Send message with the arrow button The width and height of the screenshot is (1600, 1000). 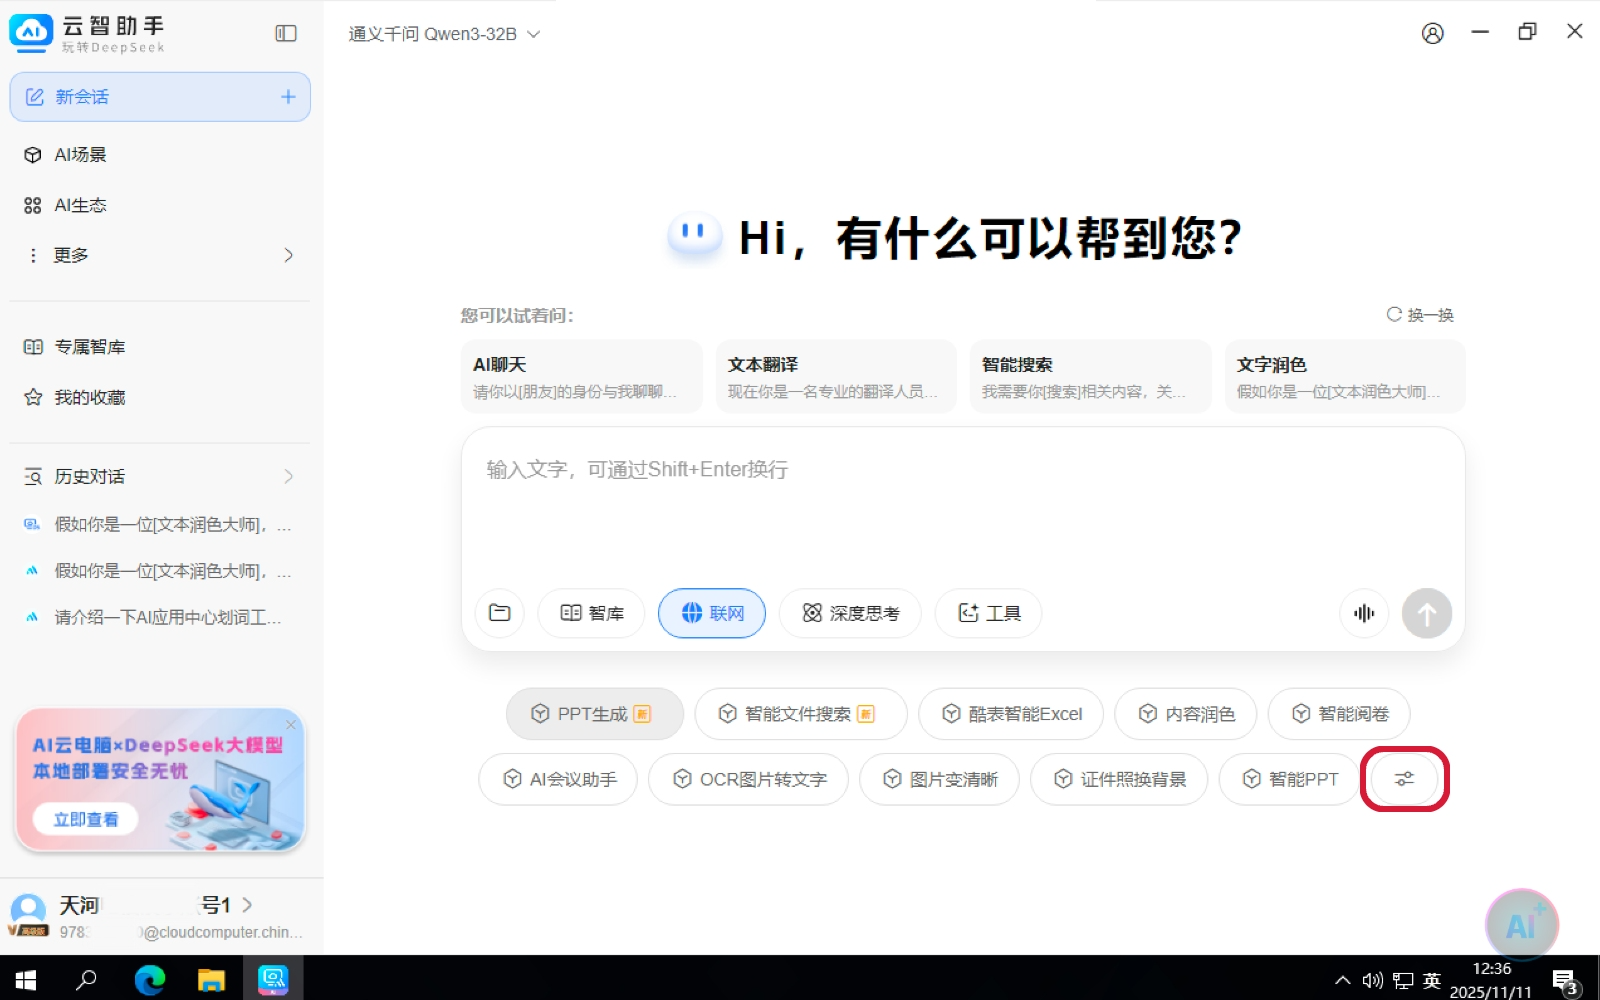tap(1427, 613)
